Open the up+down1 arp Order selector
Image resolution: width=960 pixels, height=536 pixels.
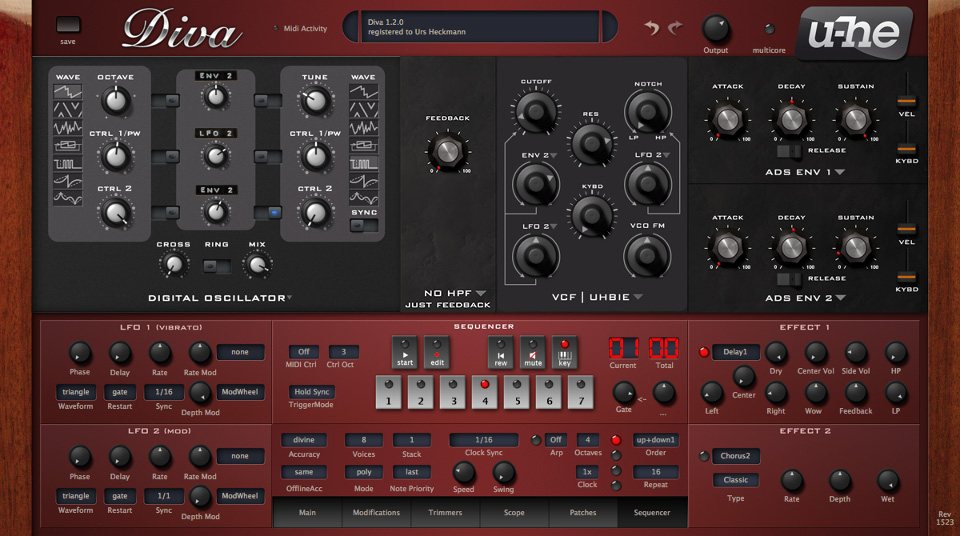(x=655, y=440)
